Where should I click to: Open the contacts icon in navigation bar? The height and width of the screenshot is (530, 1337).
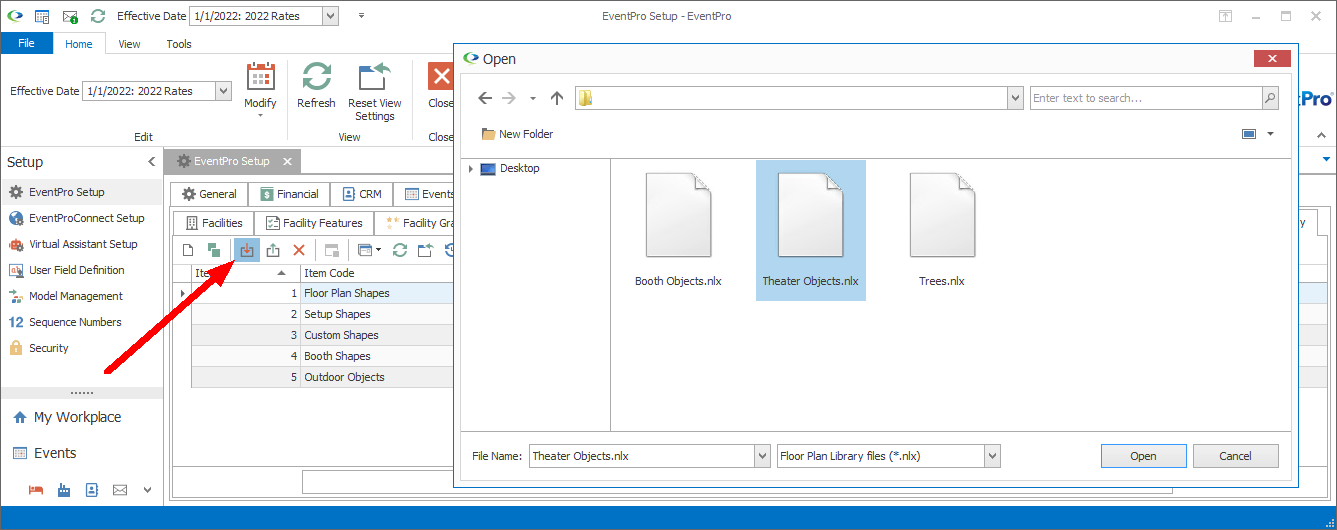(92, 490)
